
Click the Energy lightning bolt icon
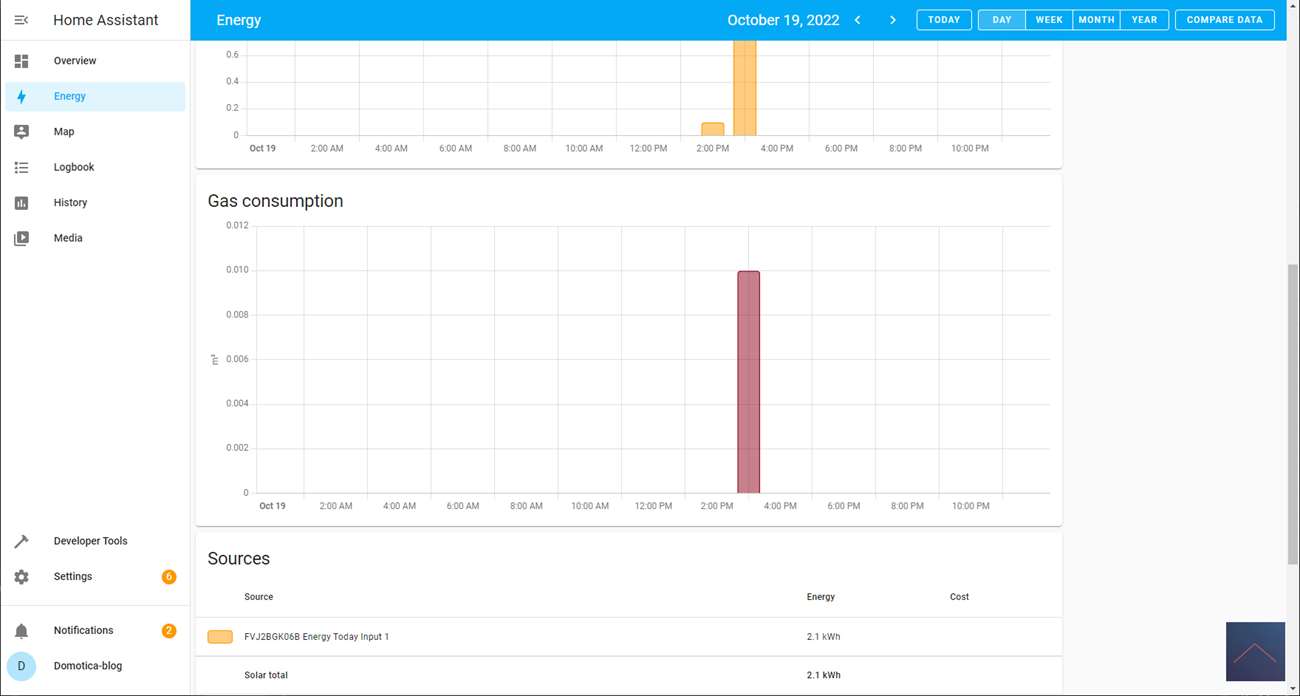[21, 97]
